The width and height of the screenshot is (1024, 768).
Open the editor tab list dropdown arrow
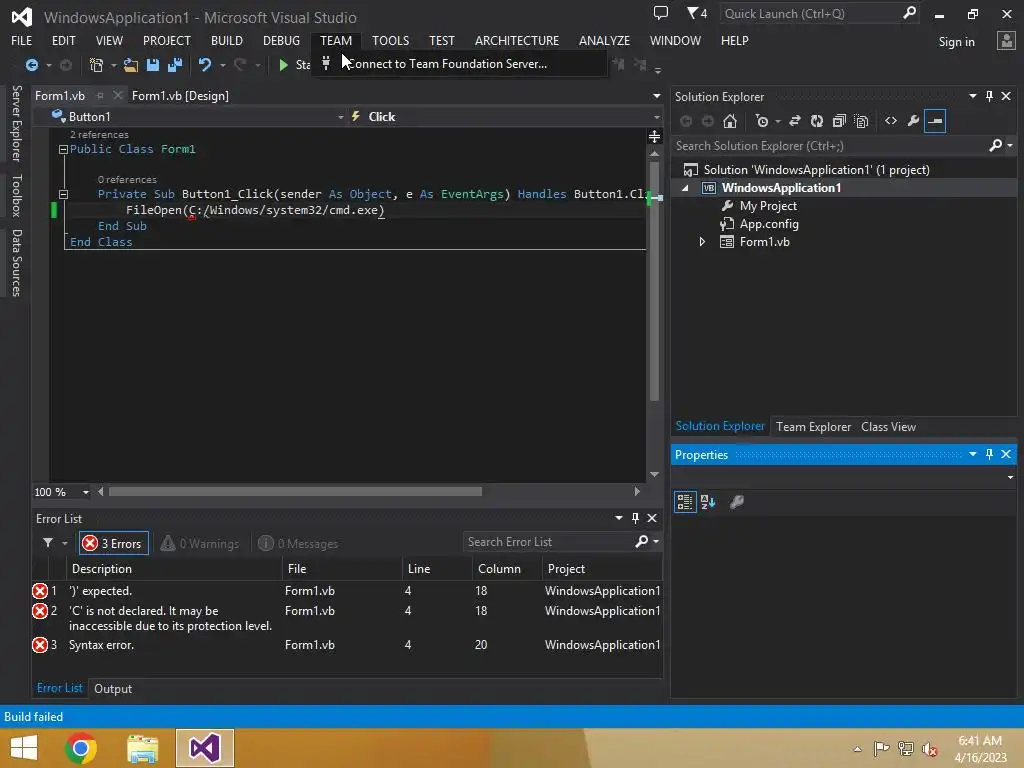pos(656,96)
